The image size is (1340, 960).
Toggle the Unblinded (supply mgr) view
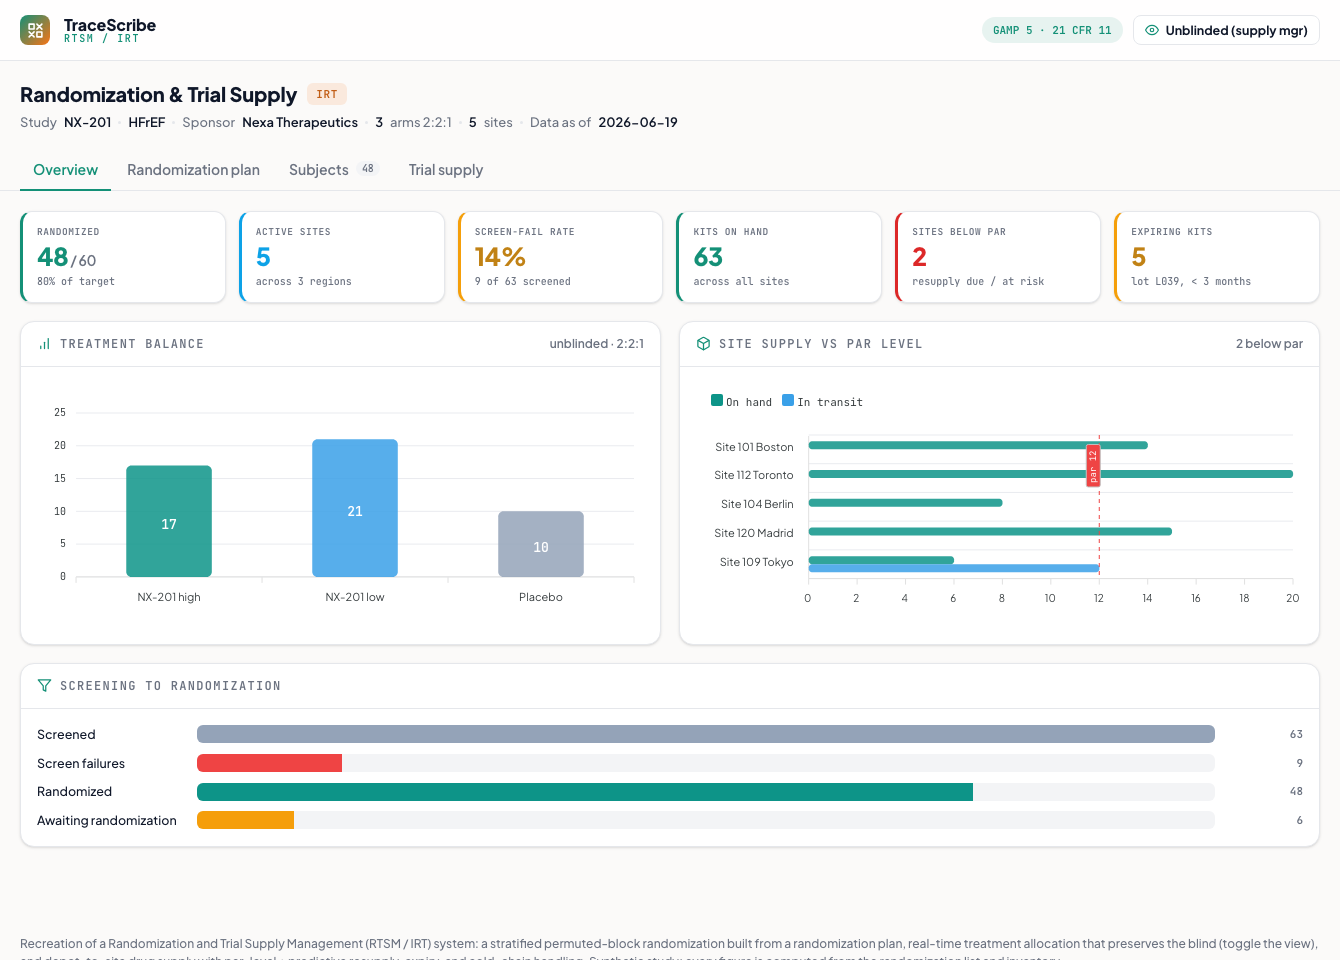tap(1226, 30)
